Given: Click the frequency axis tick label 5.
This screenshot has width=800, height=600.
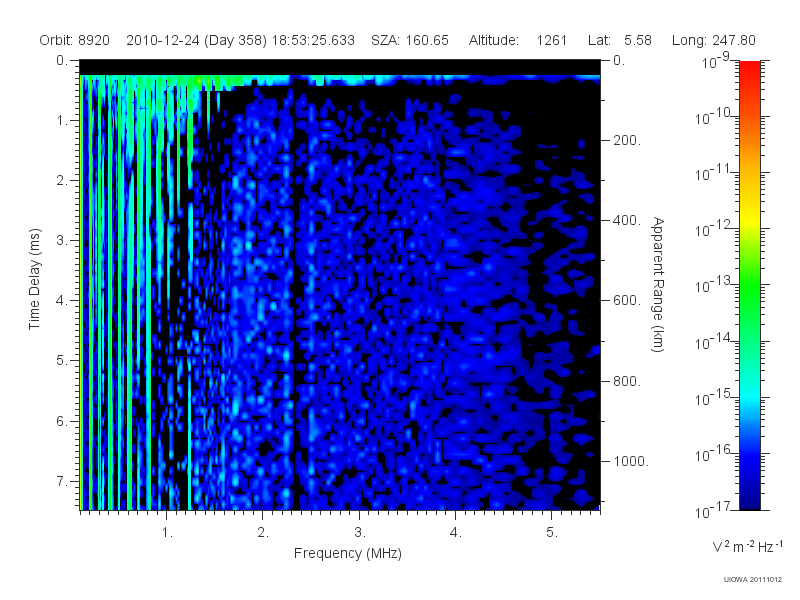Looking at the screenshot, I should point(552,533).
